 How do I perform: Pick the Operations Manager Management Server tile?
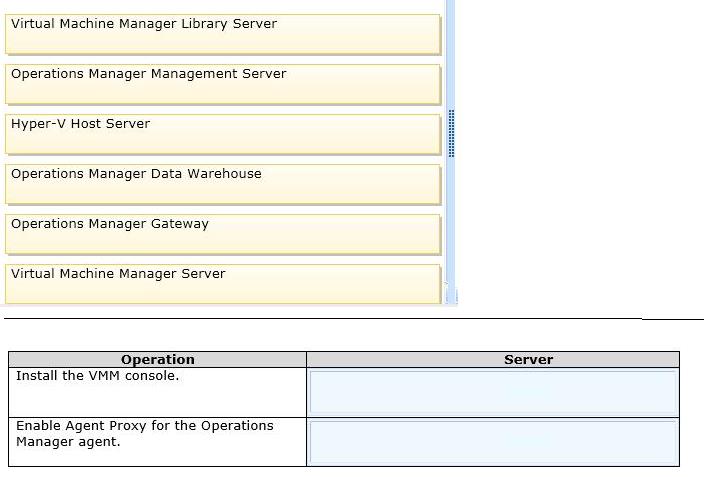pos(223,84)
